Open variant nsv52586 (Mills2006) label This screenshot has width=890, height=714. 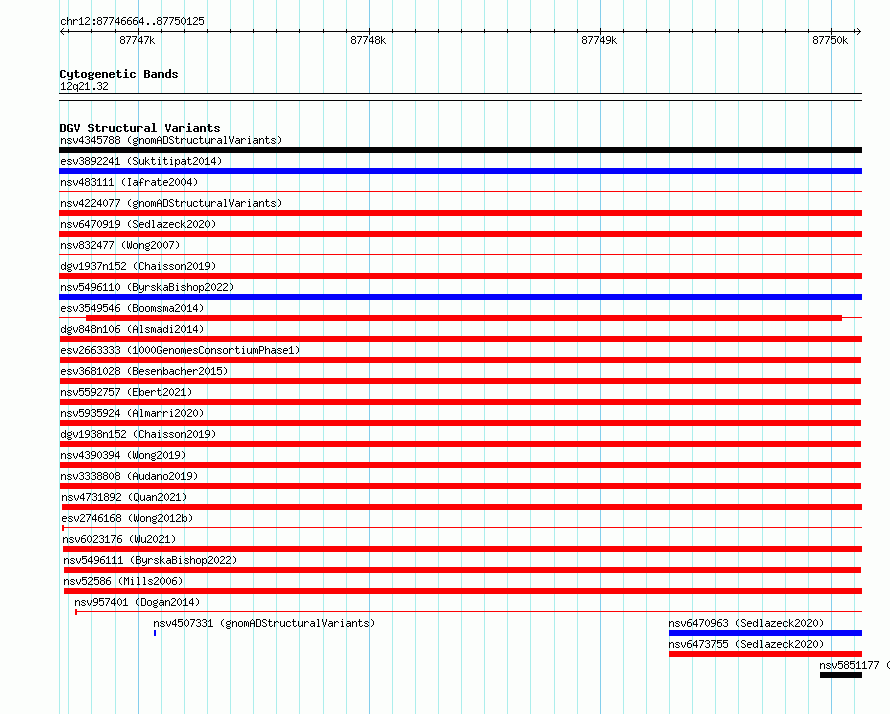pos(123,581)
